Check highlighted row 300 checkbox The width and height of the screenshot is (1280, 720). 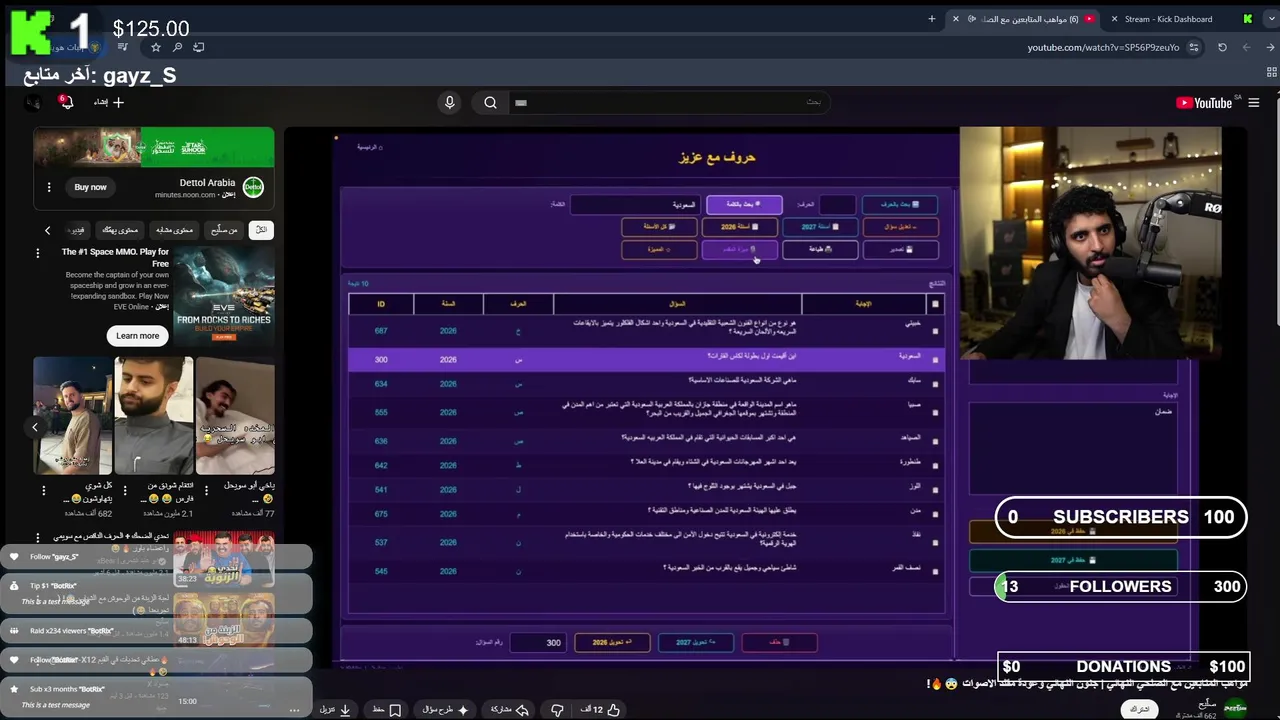point(935,359)
